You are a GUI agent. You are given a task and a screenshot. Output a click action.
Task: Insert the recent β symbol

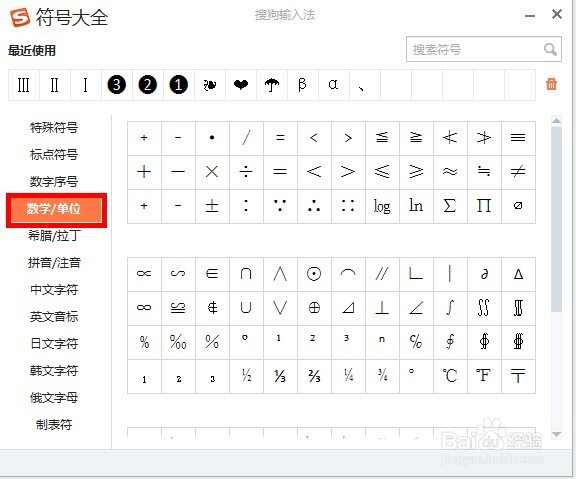click(303, 85)
